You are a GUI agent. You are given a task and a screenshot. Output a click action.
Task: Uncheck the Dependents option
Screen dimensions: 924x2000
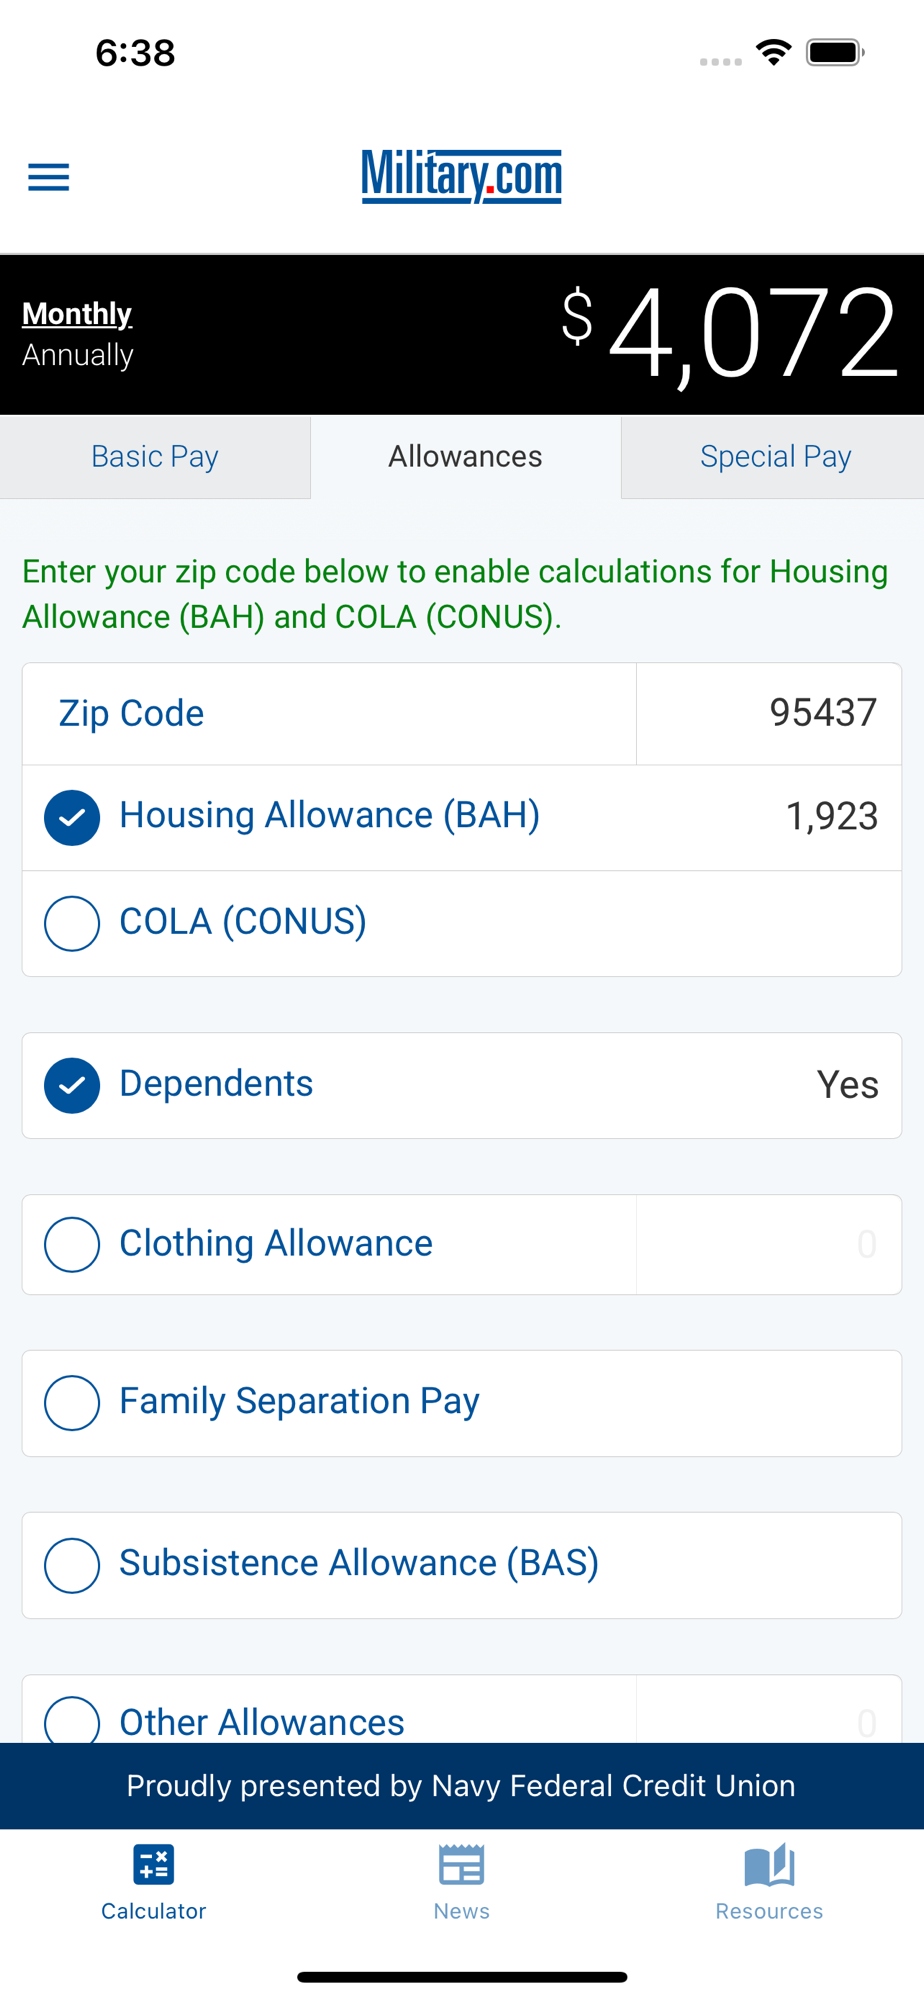[x=72, y=1085]
